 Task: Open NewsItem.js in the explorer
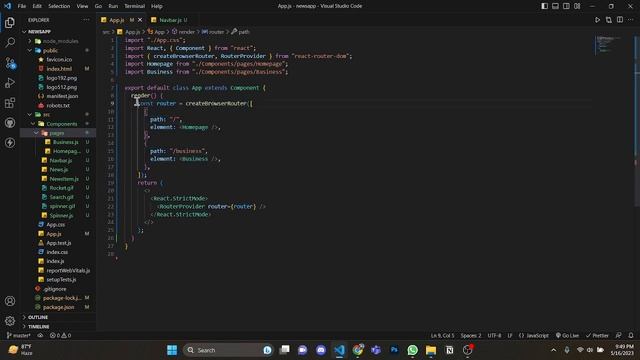pos(64,179)
